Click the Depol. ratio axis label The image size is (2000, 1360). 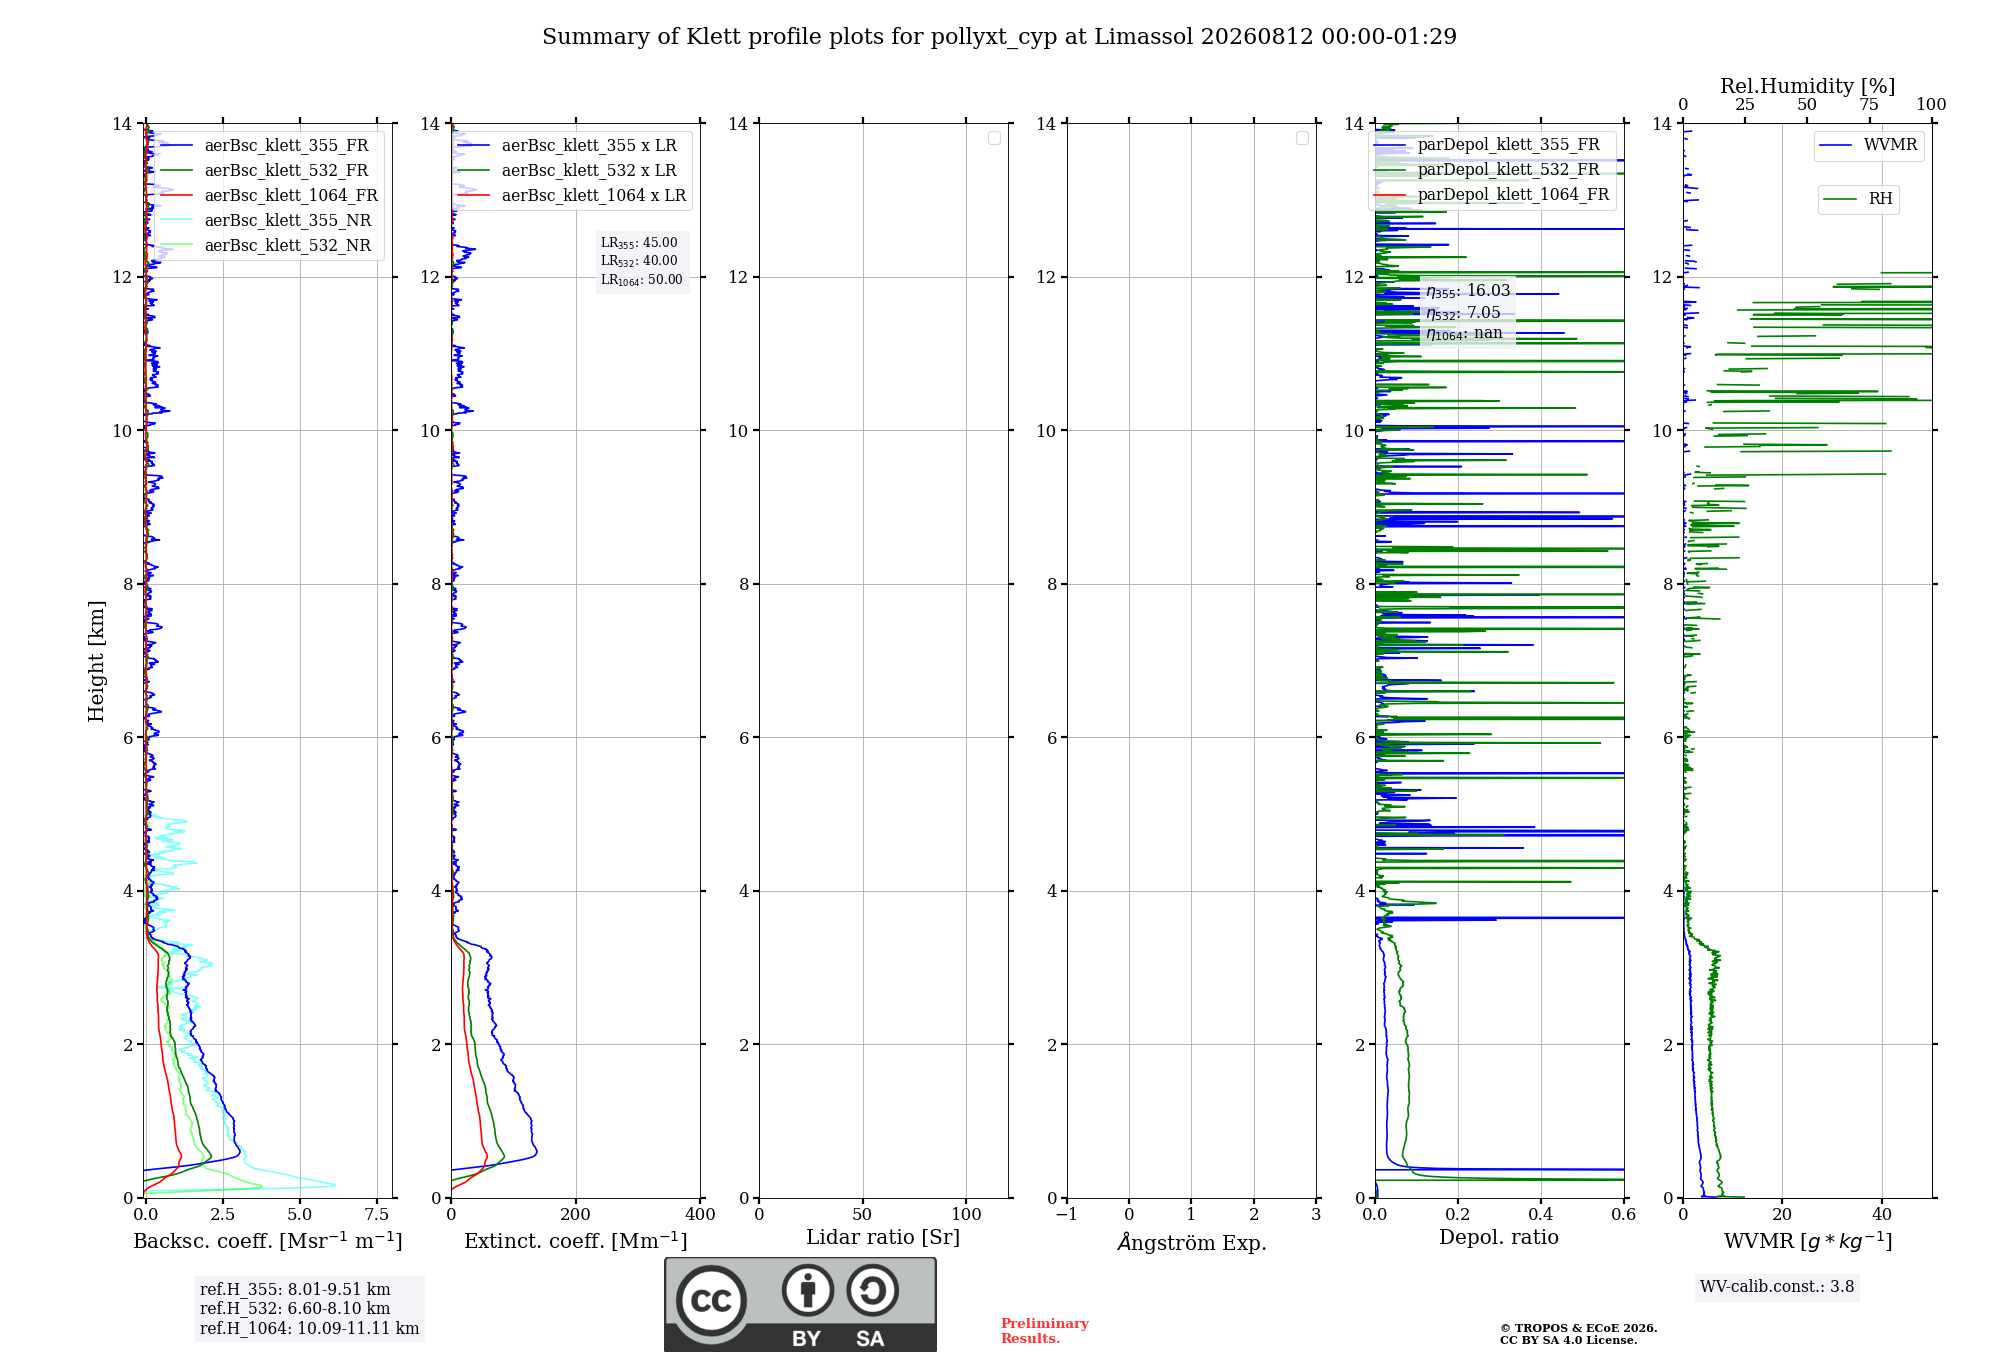pos(1499,1238)
